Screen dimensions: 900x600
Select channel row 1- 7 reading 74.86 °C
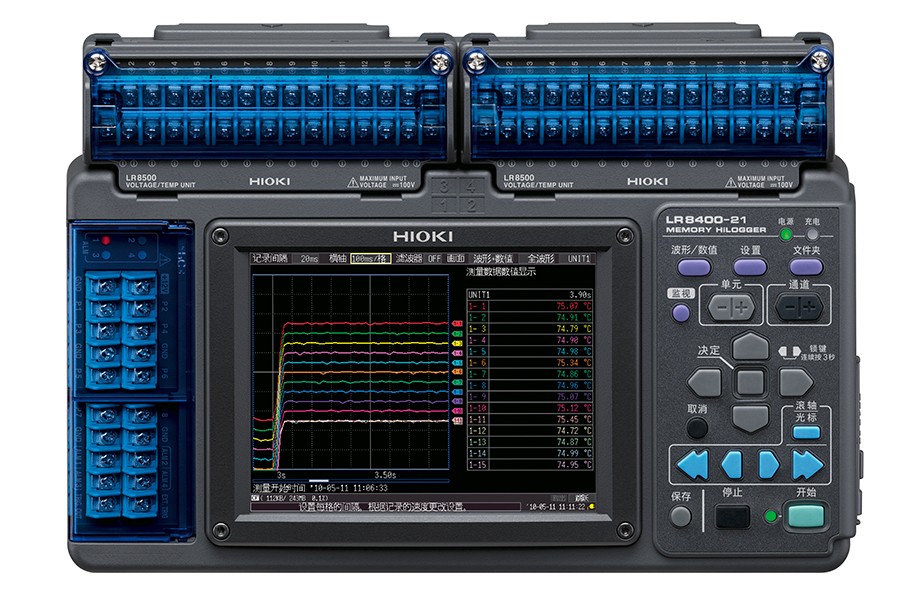(x=530, y=374)
